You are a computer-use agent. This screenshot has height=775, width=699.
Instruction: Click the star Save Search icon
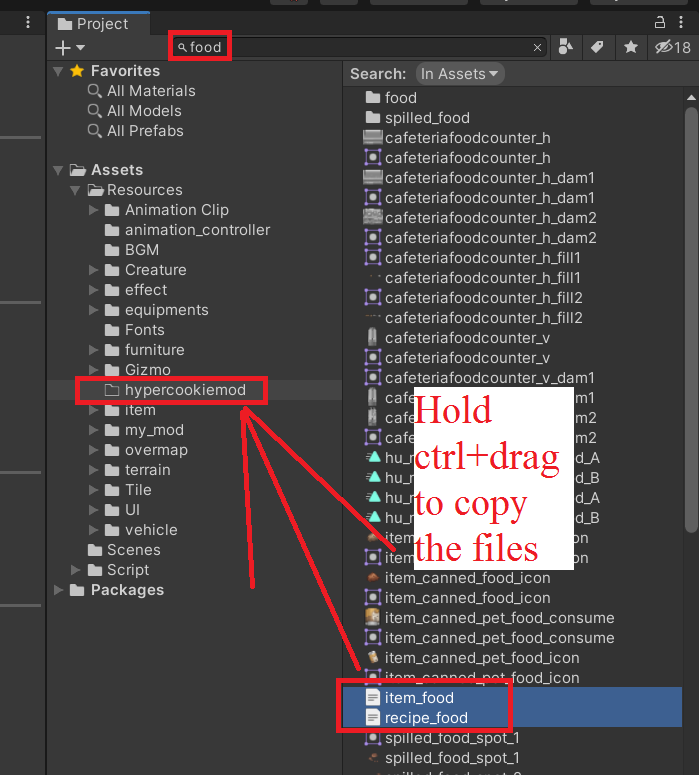[x=630, y=47]
